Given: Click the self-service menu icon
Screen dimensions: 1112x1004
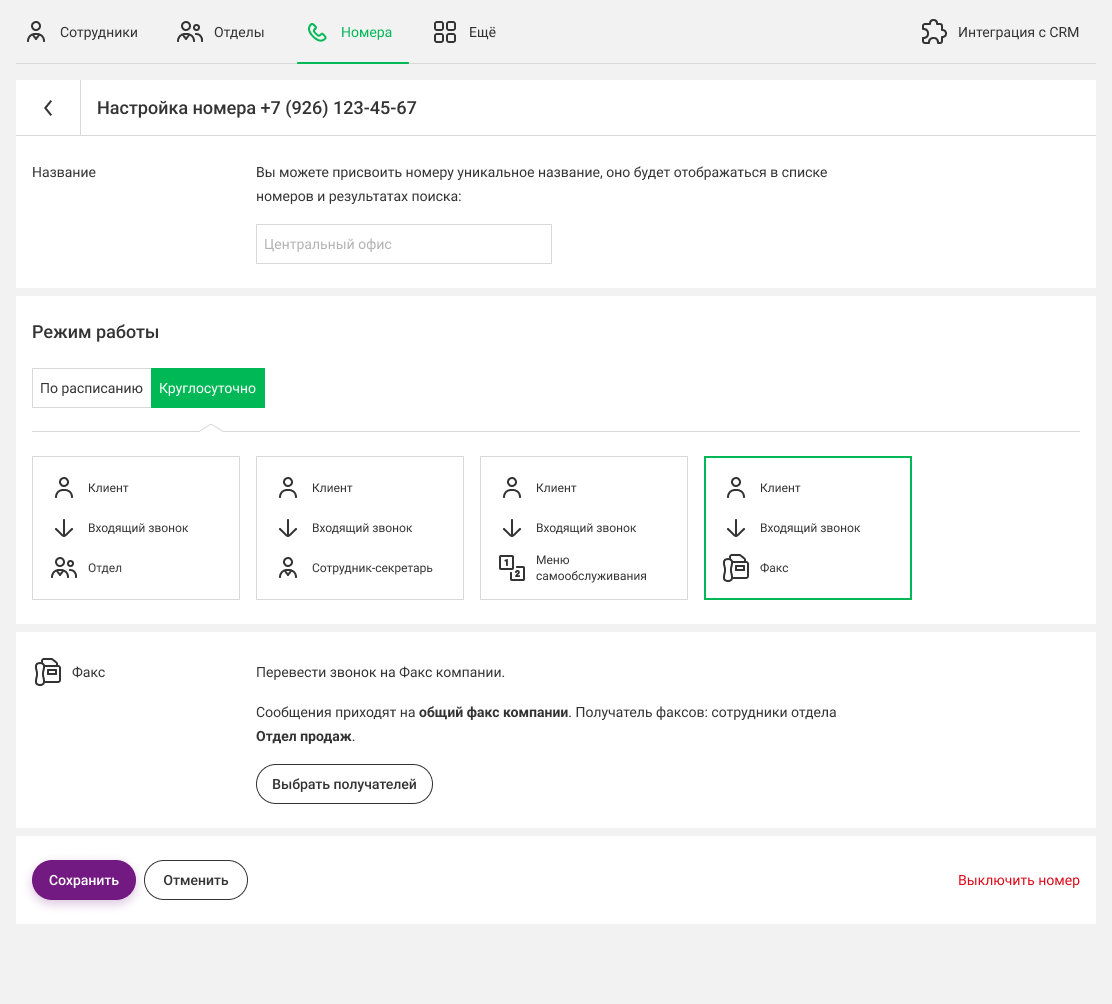Looking at the screenshot, I should coord(512,568).
